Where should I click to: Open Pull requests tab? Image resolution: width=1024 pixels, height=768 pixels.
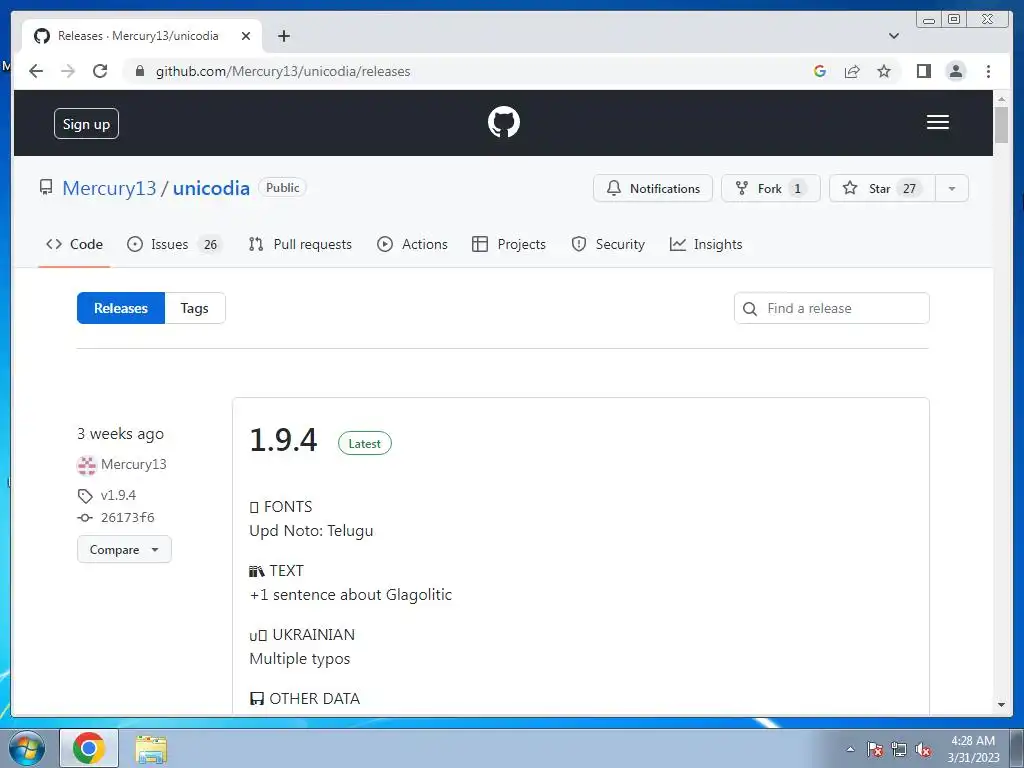tap(300, 244)
